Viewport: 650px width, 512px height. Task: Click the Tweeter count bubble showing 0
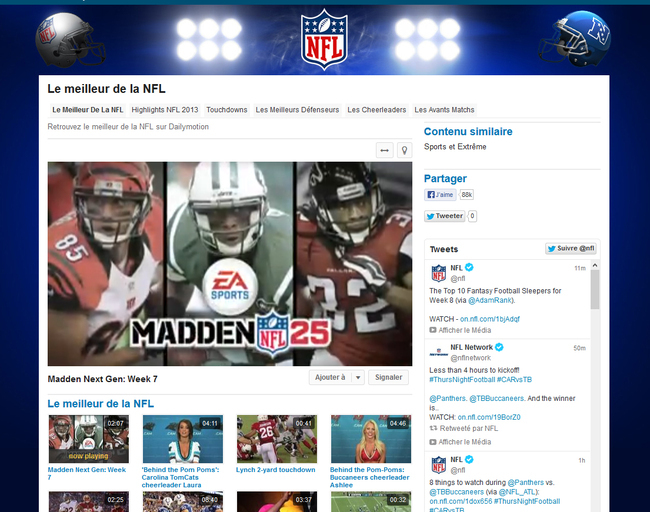tap(472, 216)
